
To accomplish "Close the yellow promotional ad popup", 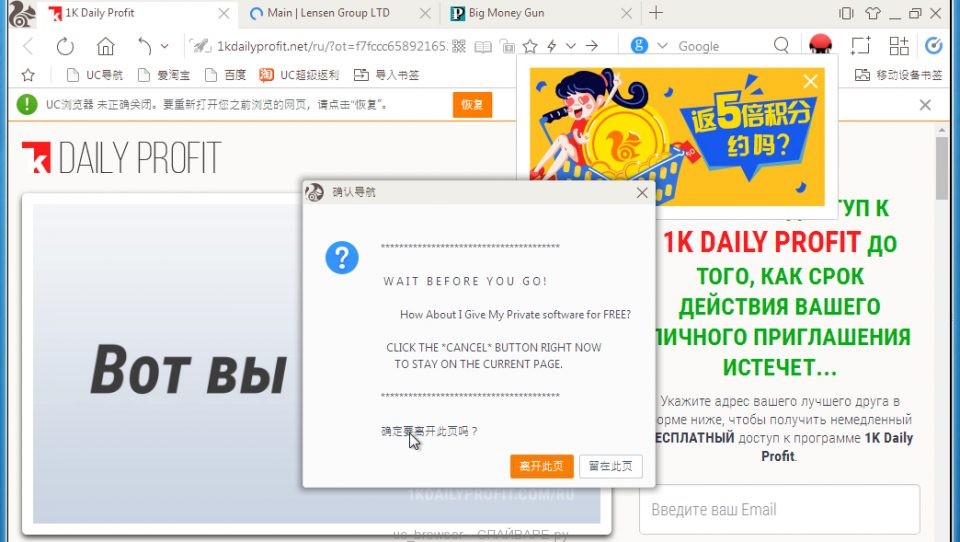I will 811,81.
